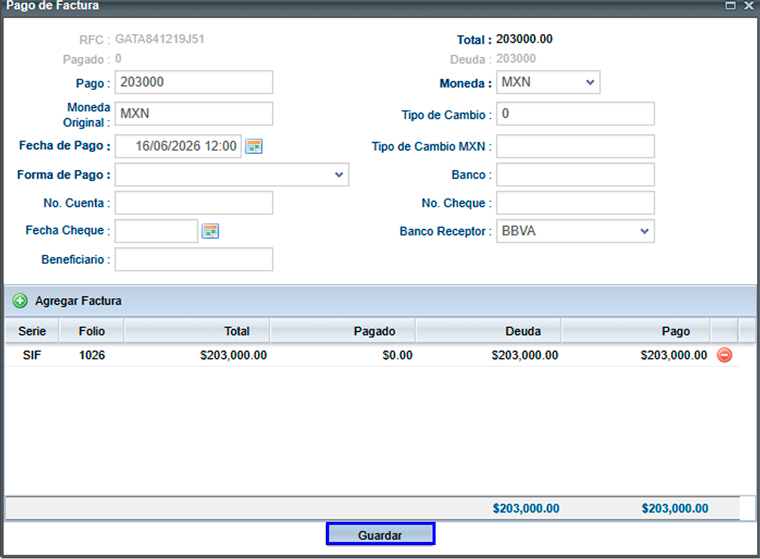The image size is (760, 559).
Task: Click the Total value 203000.00 at top
Action: click(524, 39)
